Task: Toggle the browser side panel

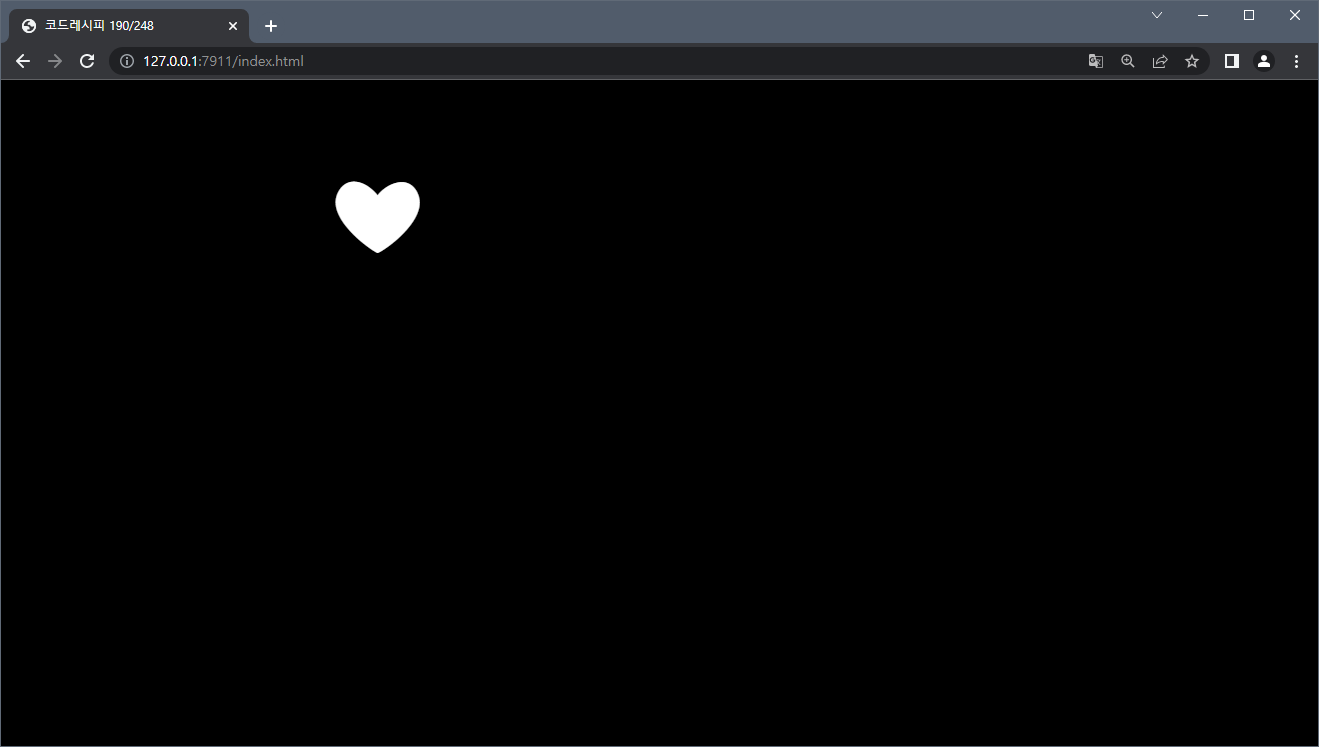Action: (x=1232, y=61)
